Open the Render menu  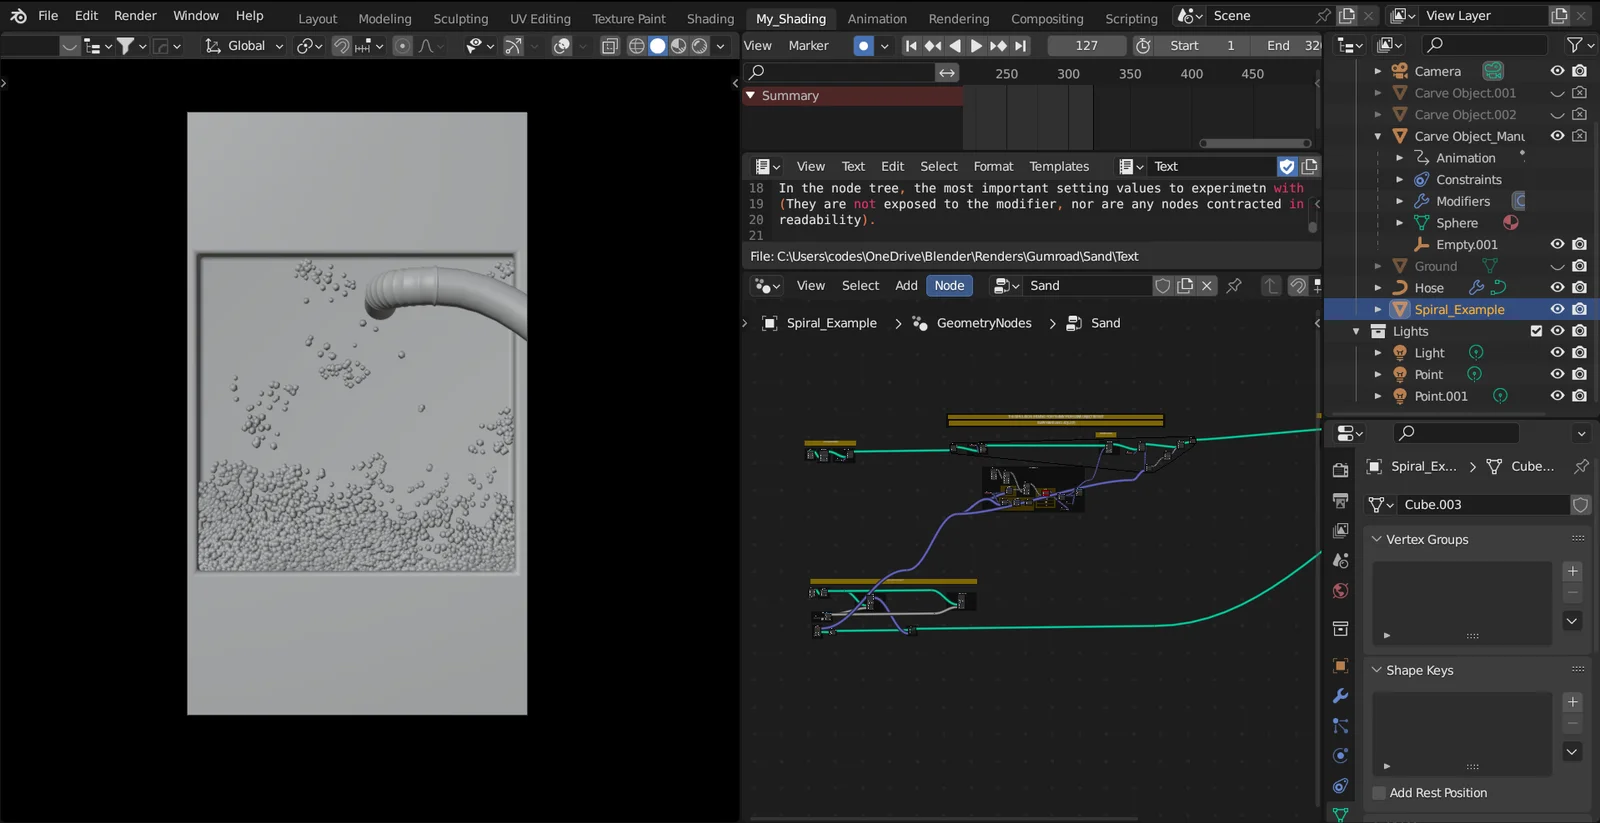click(135, 16)
